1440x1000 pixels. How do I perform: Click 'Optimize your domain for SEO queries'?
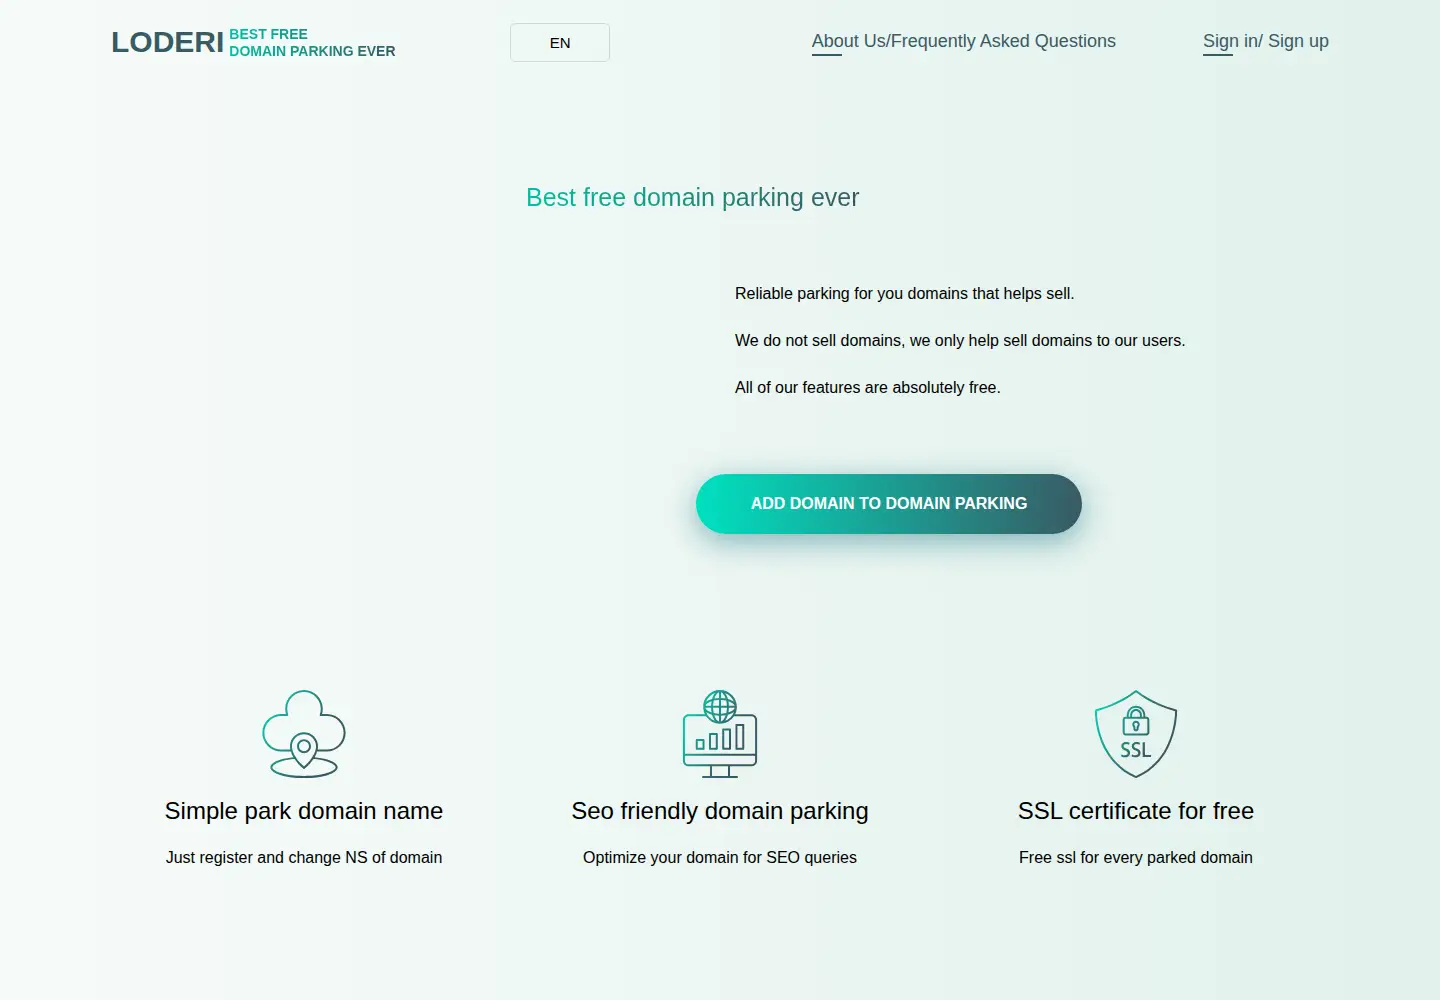point(720,857)
